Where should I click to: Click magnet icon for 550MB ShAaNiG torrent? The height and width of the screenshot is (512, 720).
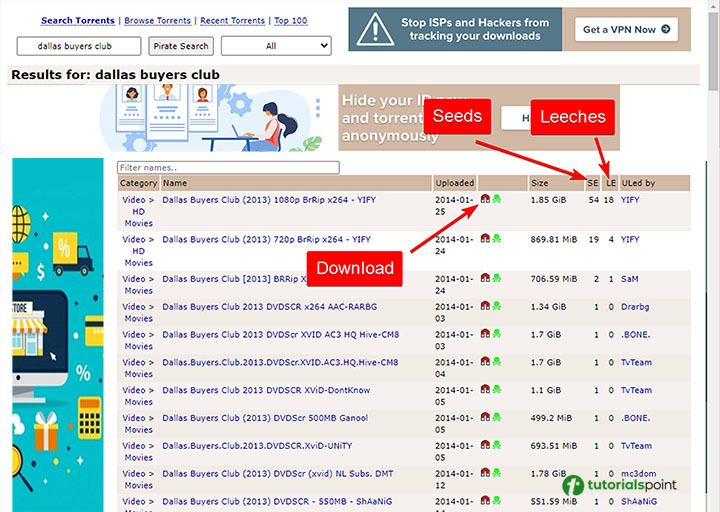[485, 501]
